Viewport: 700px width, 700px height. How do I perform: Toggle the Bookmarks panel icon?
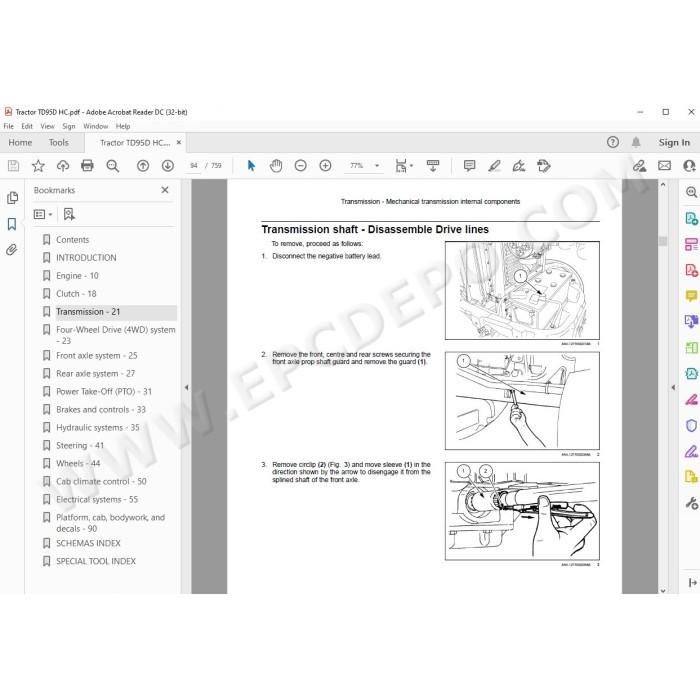(x=12, y=224)
